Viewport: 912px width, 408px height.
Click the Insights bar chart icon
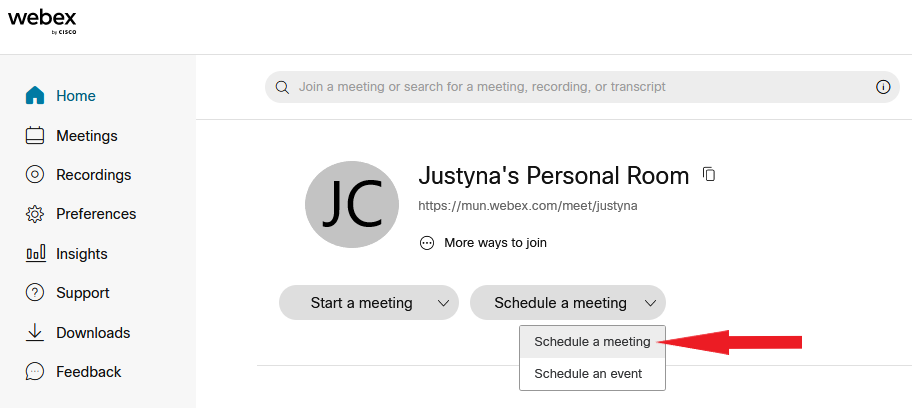[35, 254]
